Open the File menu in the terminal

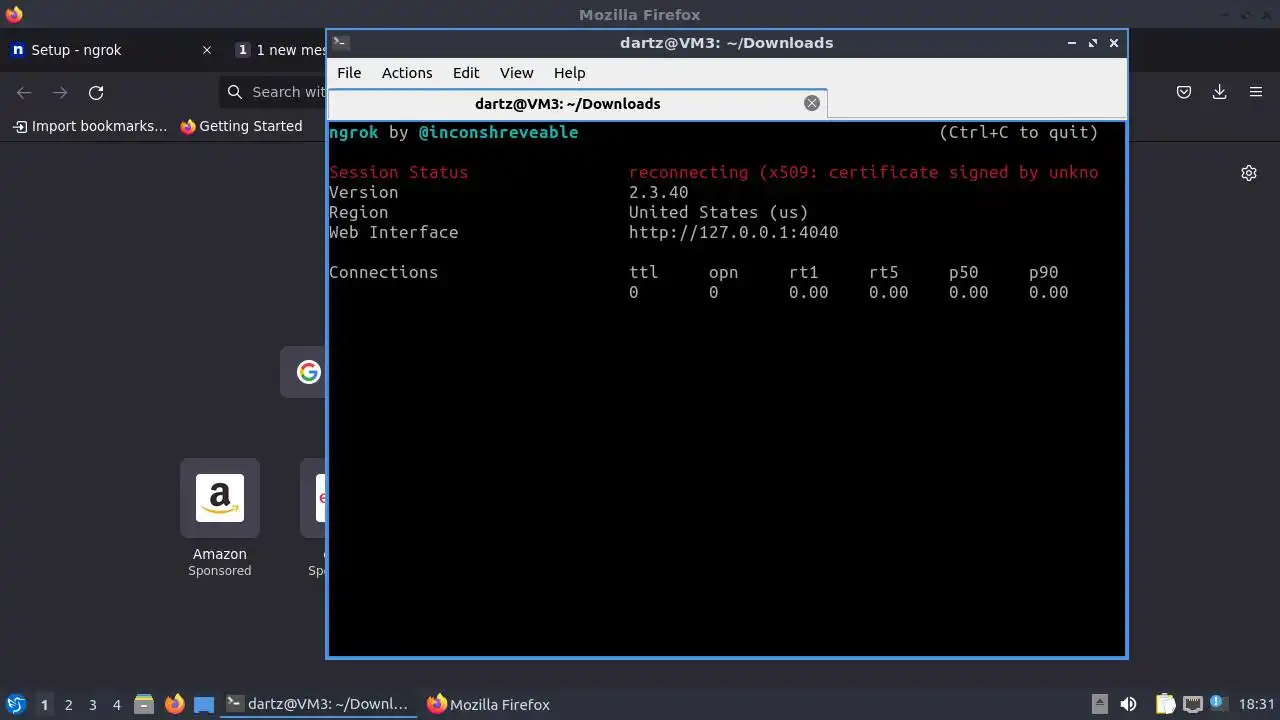click(349, 73)
